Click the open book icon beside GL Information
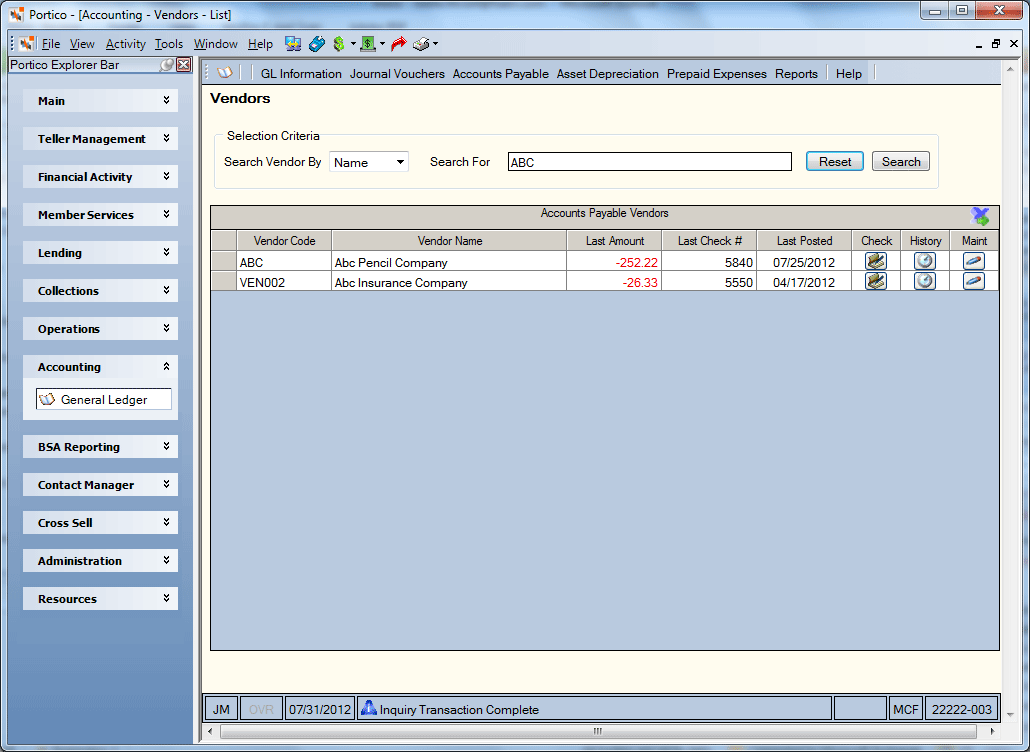The image size is (1030, 752). (225, 73)
